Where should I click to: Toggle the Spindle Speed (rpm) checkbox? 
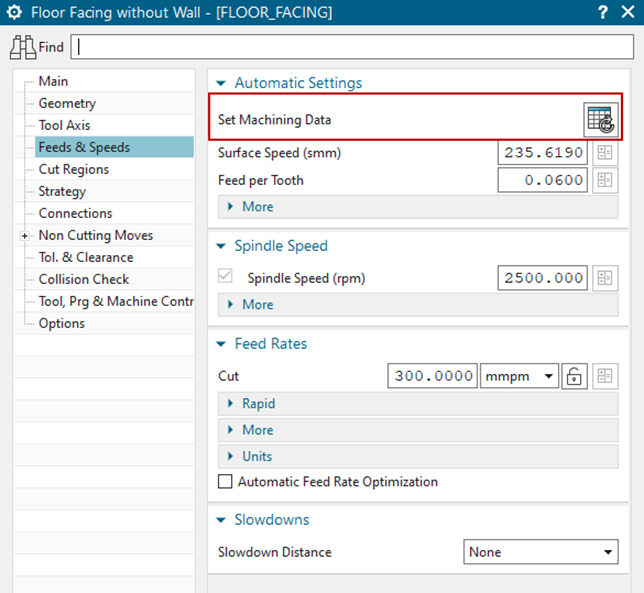pyautogui.click(x=225, y=279)
